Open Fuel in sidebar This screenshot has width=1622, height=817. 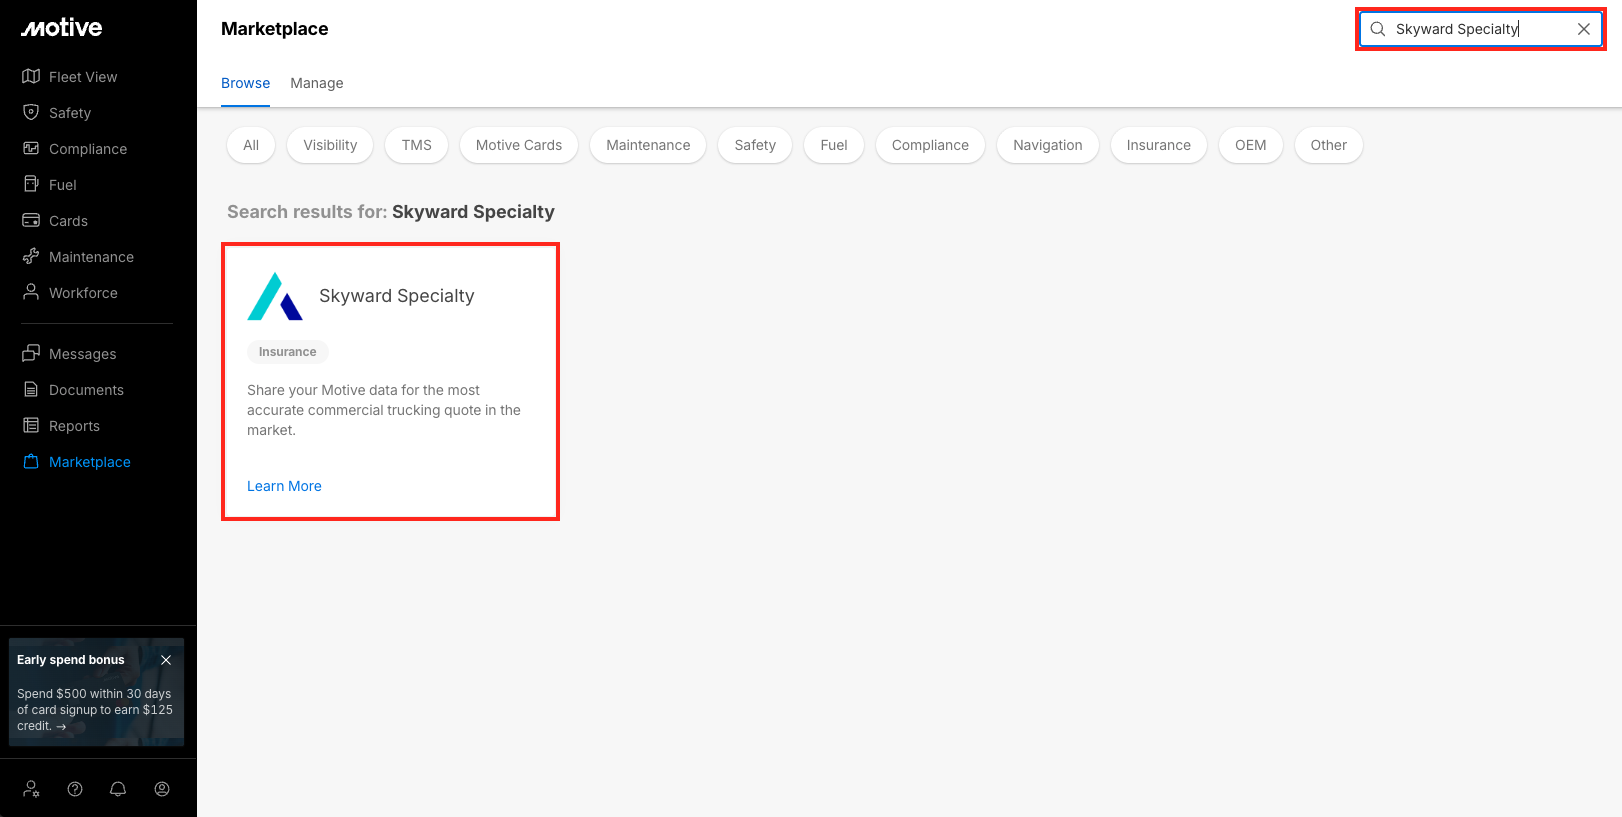[x=63, y=185]
